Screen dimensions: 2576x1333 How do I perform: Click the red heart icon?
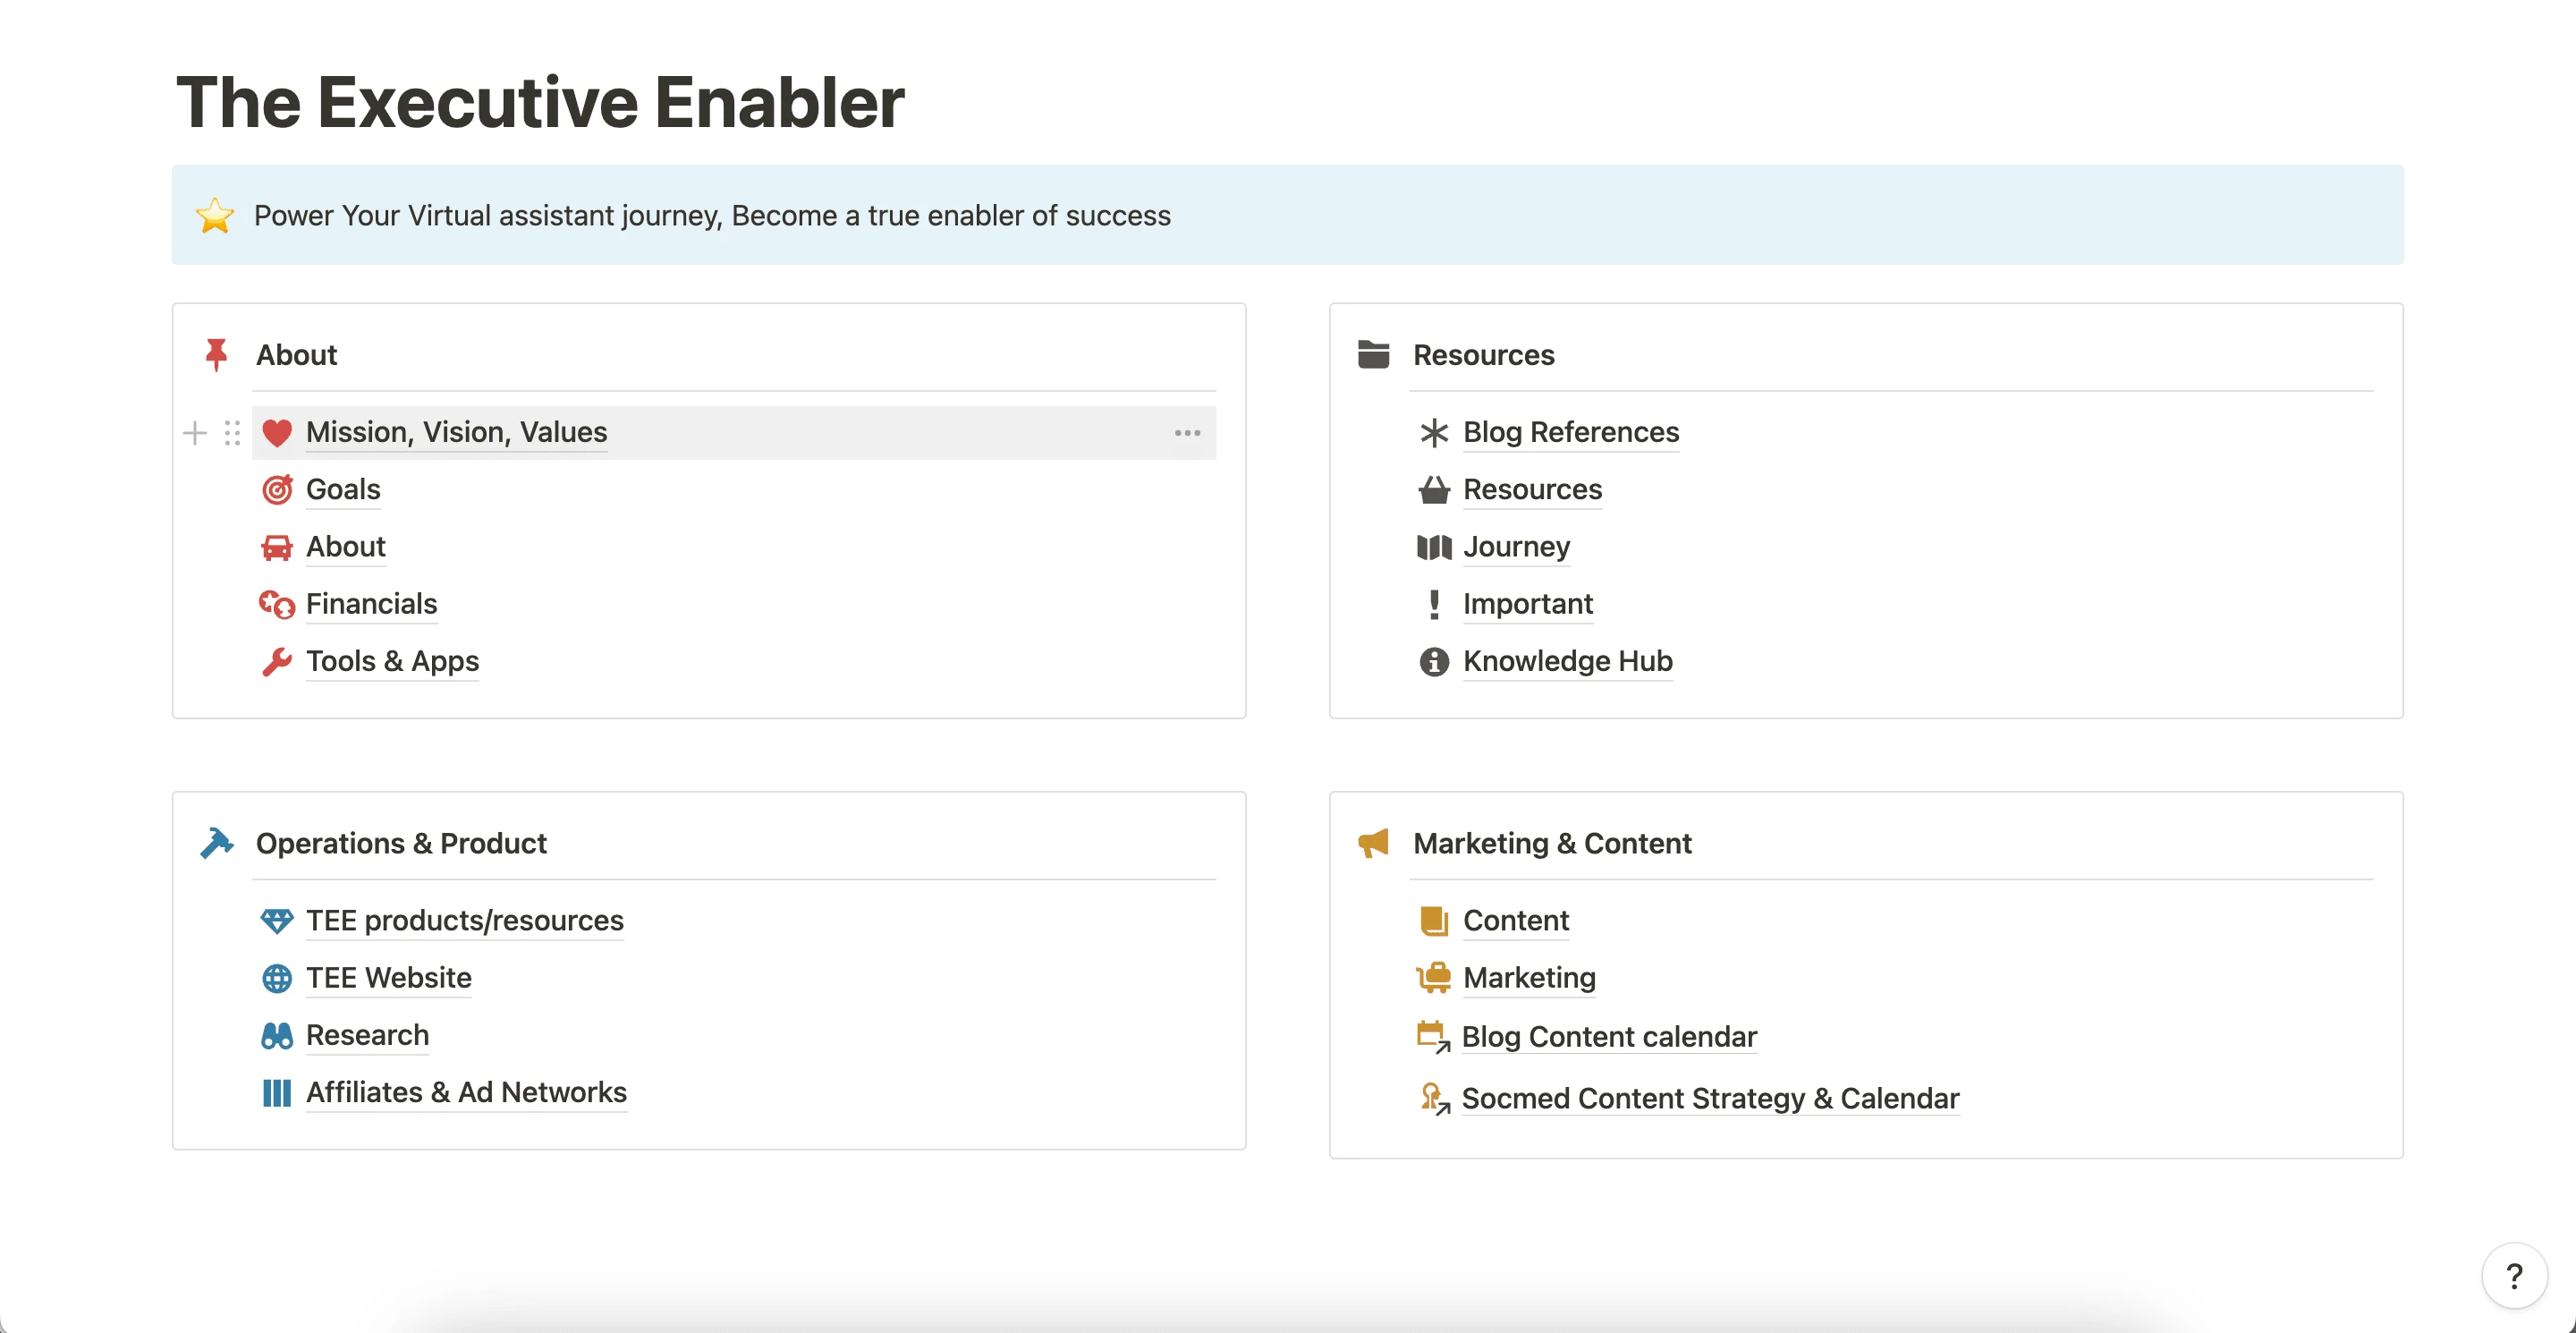pyautogui.click(x=277, y=433)
